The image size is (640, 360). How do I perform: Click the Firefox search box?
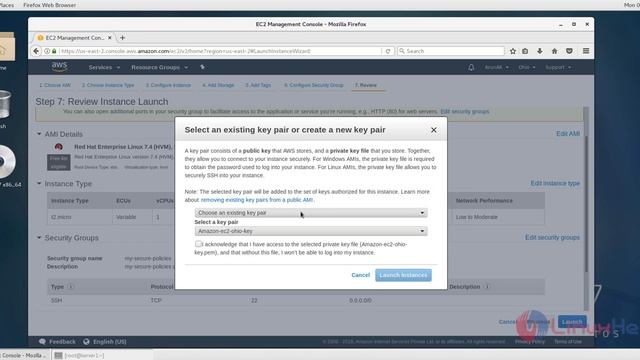tap(451, 51)
